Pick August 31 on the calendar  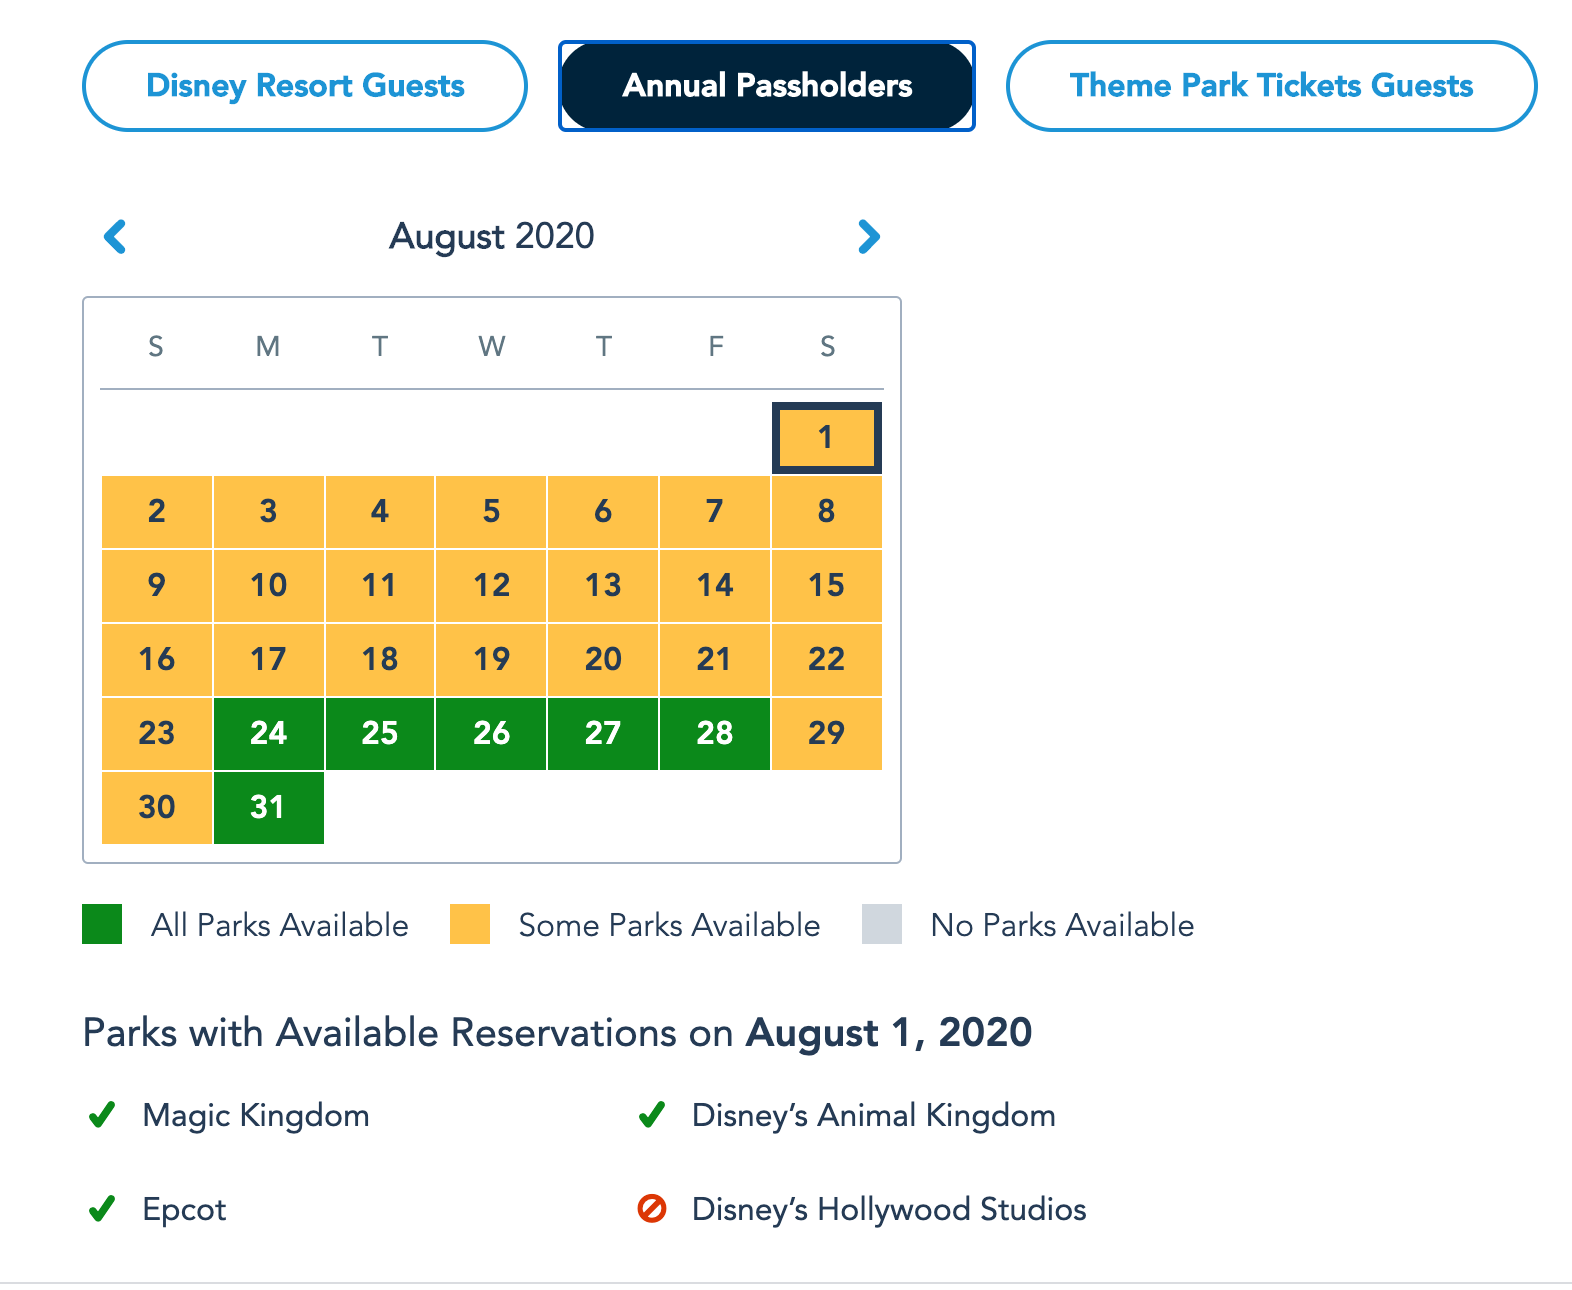pyautogui.click(x=268, y=807)
